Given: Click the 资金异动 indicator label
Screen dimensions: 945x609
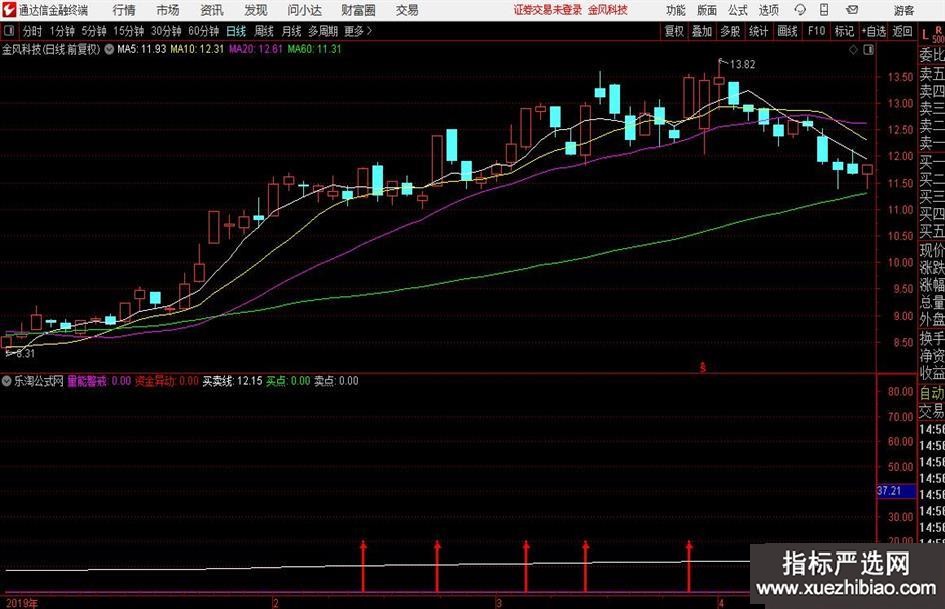Looking at the screenshot, I should click(x=155, y=381).
